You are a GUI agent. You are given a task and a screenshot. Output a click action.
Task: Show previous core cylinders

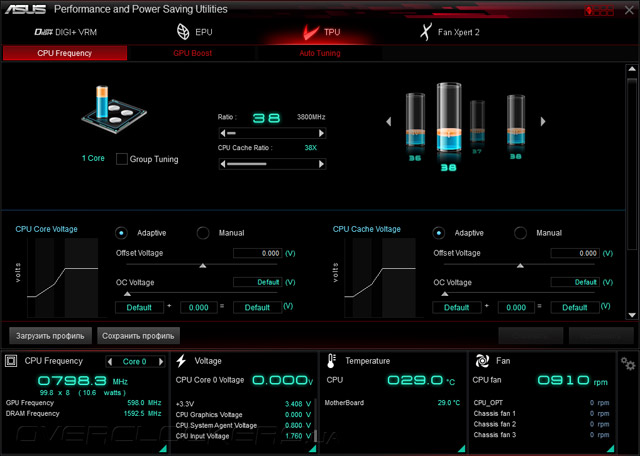(389, 121)
